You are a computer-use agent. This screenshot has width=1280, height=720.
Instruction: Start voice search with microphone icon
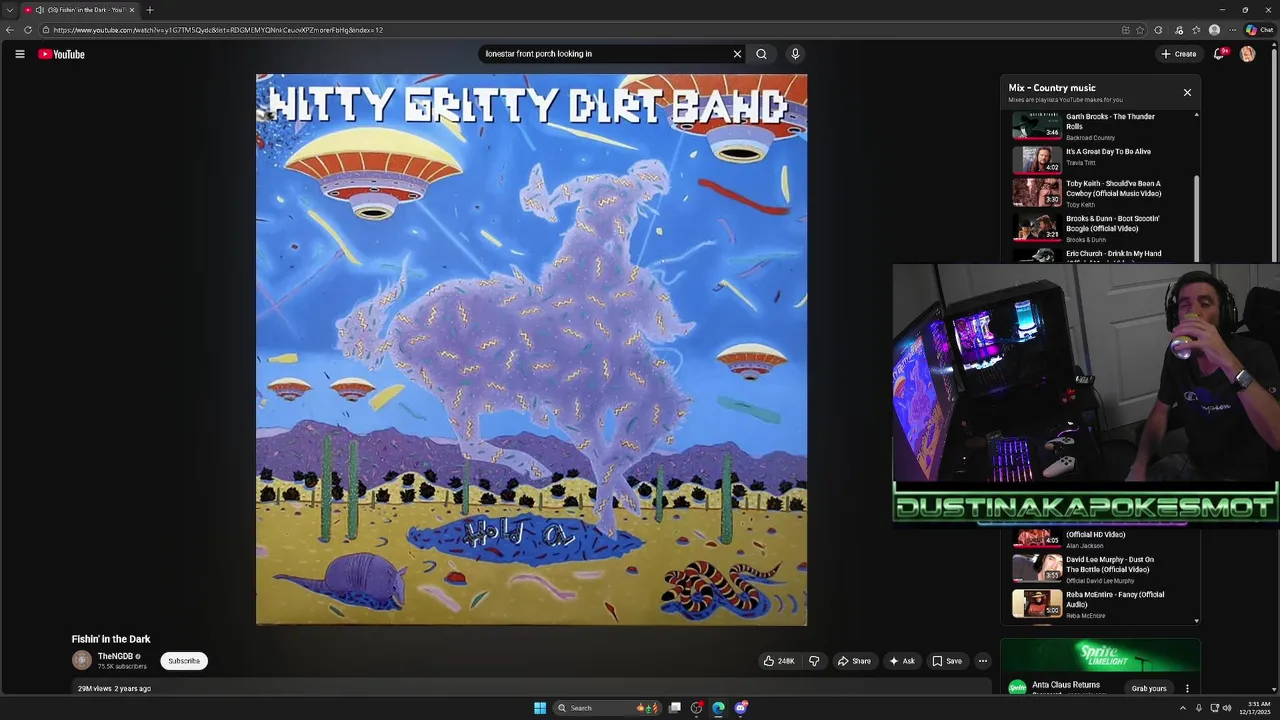point(795,54)
